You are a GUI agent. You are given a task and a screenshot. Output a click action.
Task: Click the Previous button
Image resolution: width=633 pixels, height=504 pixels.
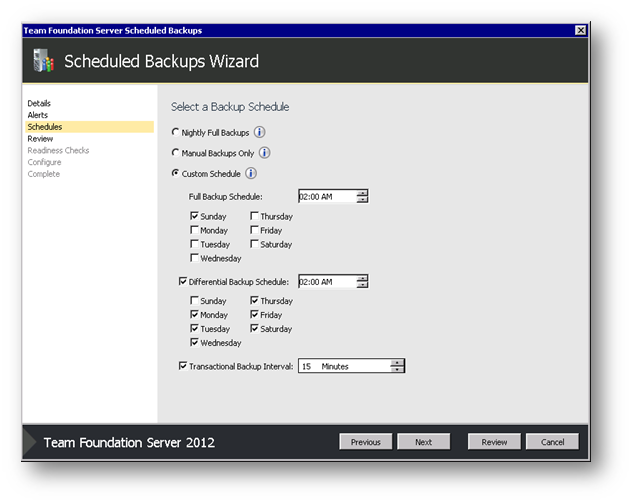pos(365,442)
